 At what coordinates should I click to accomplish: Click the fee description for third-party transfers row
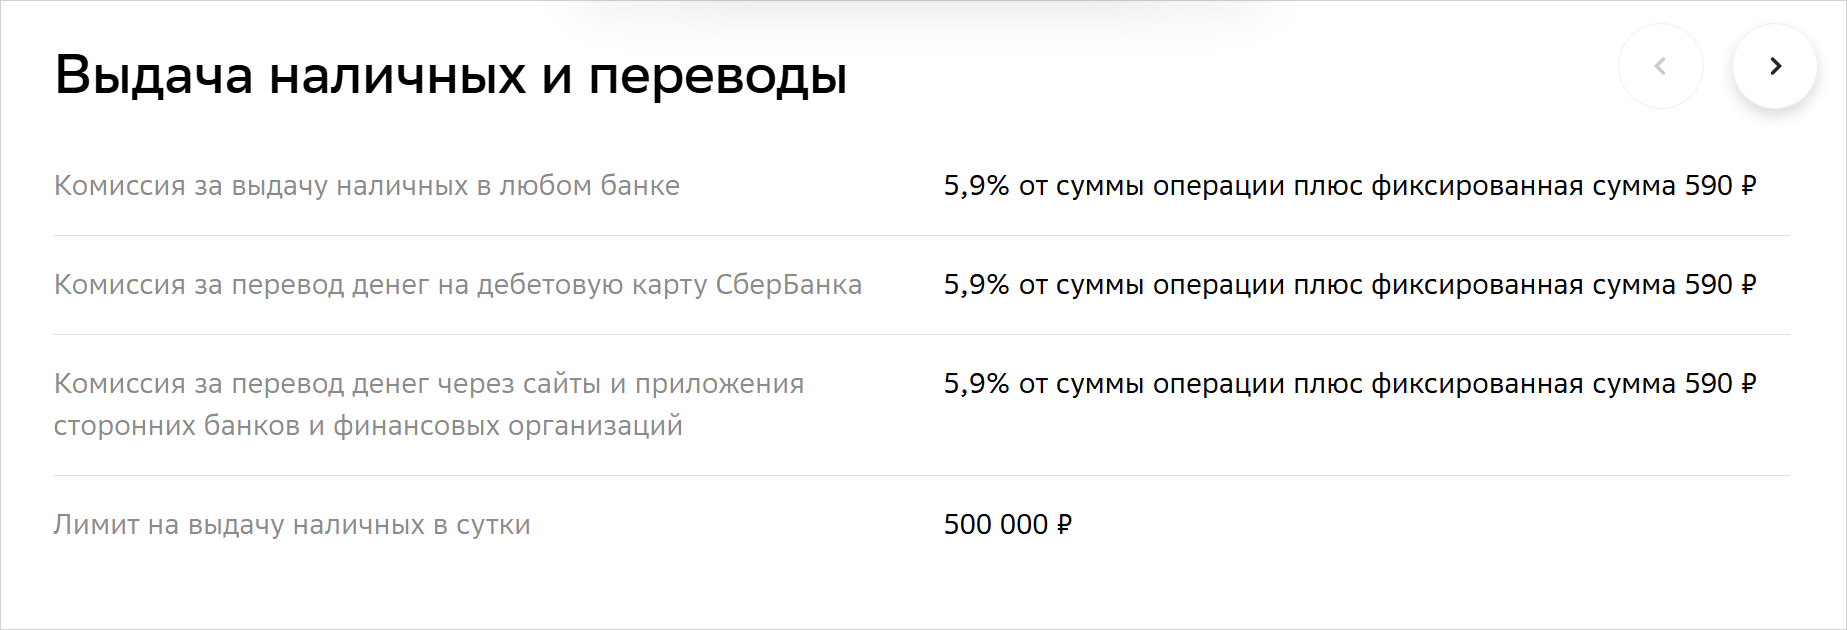[x=1349, y=384]
